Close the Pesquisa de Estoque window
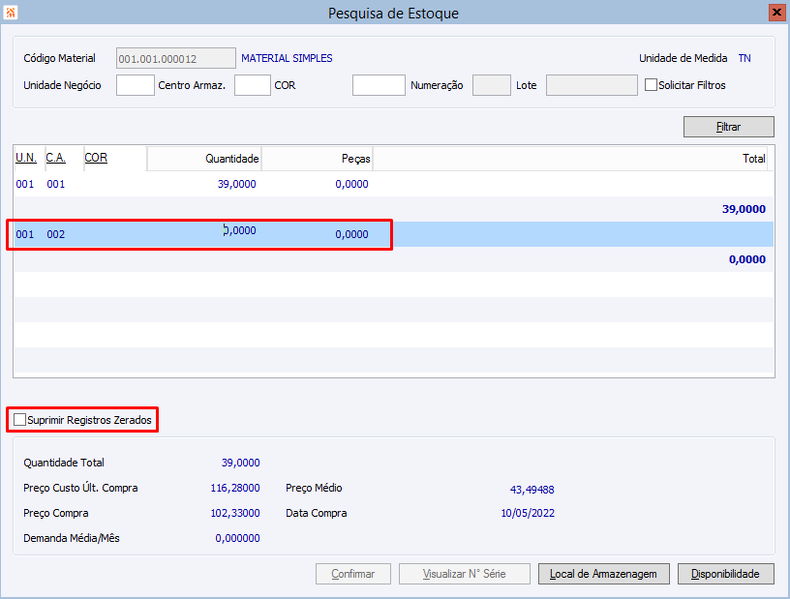The image size is (790, 599). [776, 12]
